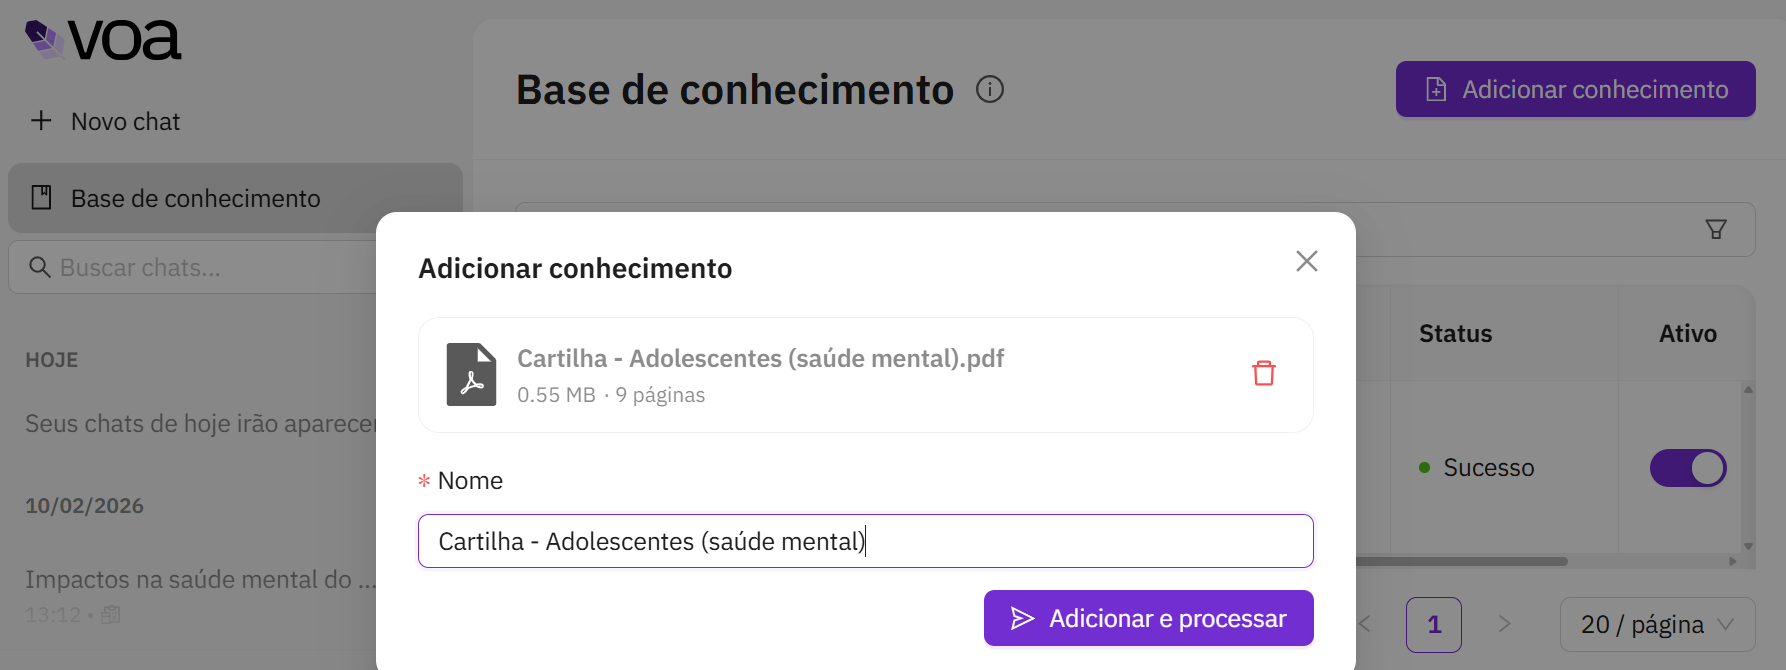Toggle off the Ativo switch
This screenshot has width=1786, height=670.
coord(1687,468)
